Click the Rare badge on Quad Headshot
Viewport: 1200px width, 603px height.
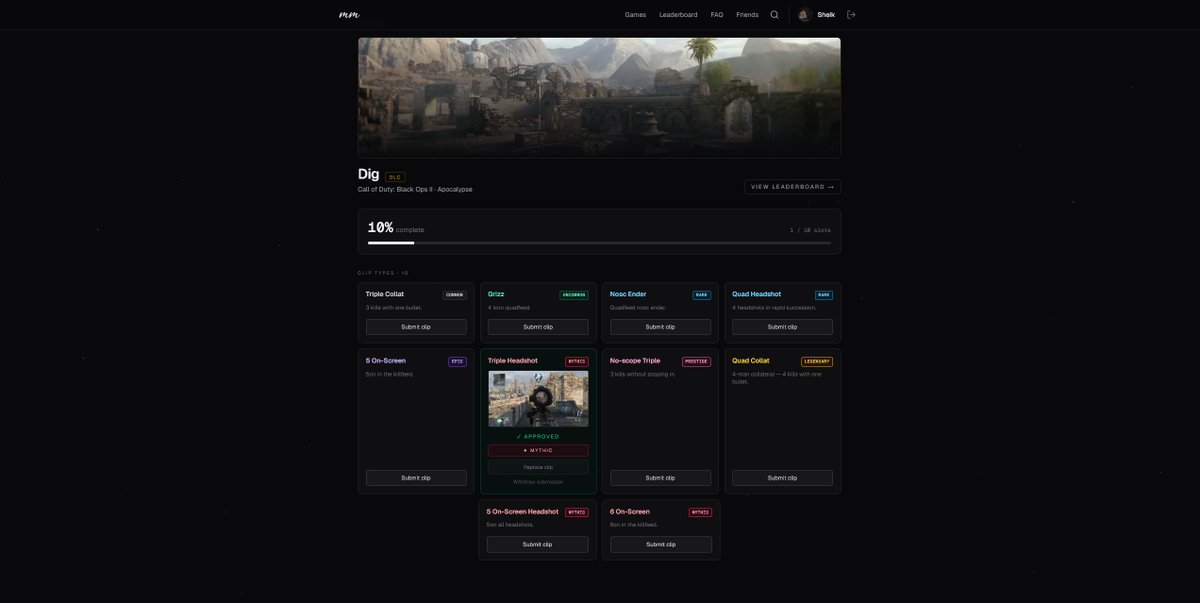click(824, 295)
